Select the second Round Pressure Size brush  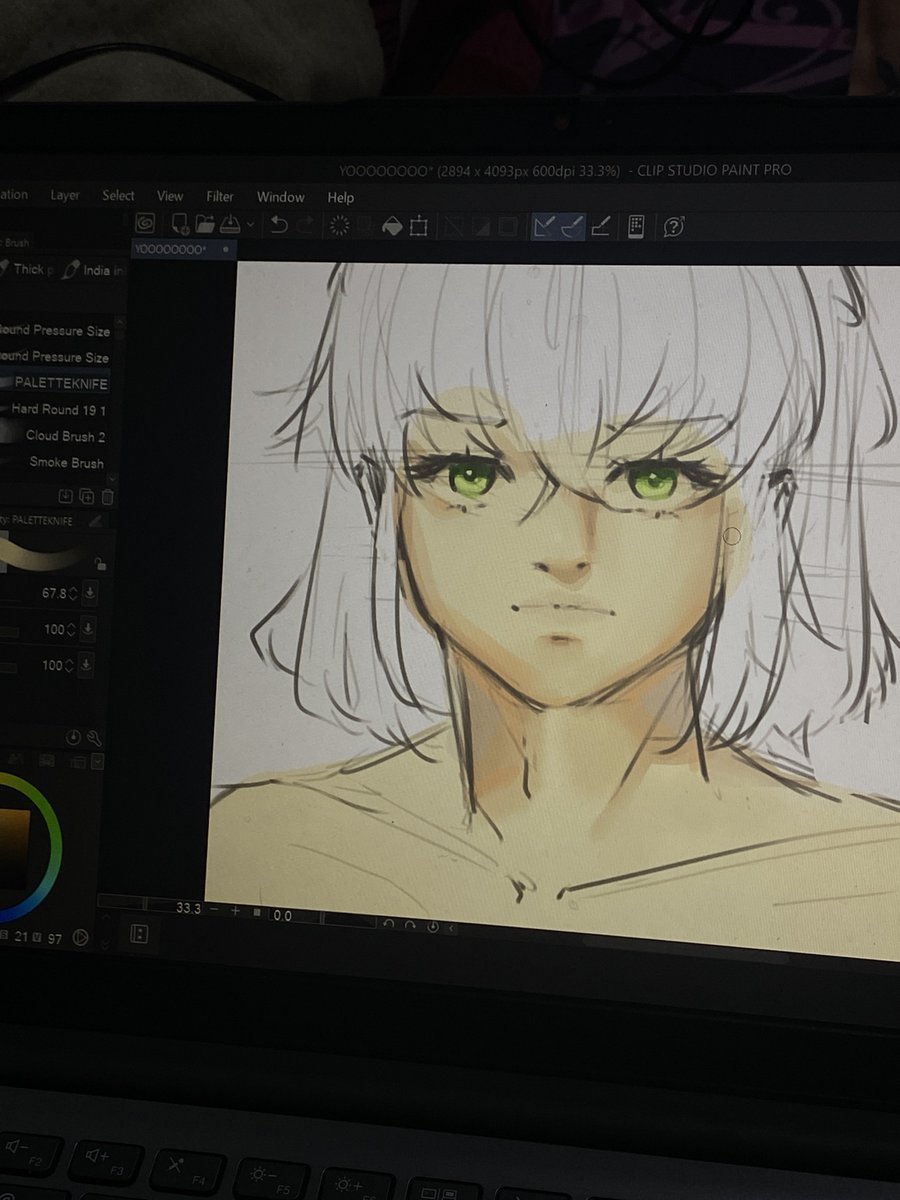(x=55, y=357)
